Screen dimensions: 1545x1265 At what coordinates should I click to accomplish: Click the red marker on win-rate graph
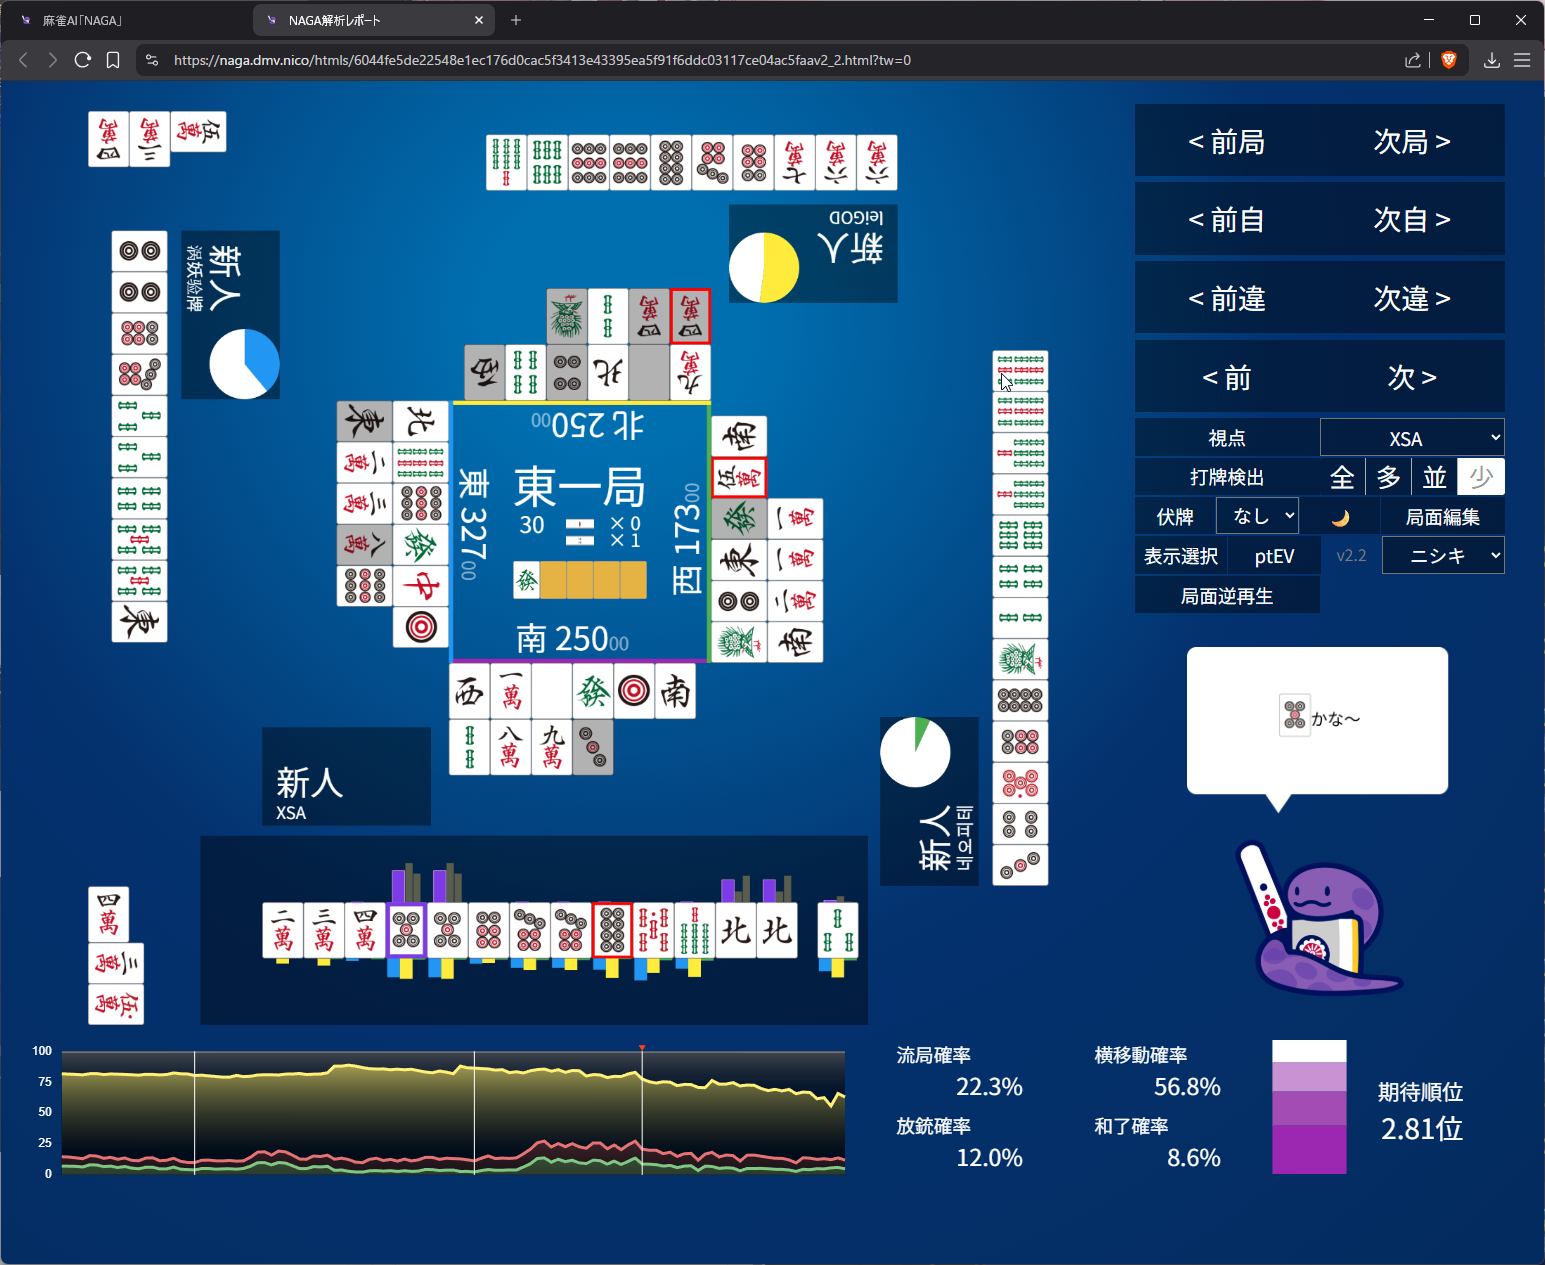tap(642, 1048)
